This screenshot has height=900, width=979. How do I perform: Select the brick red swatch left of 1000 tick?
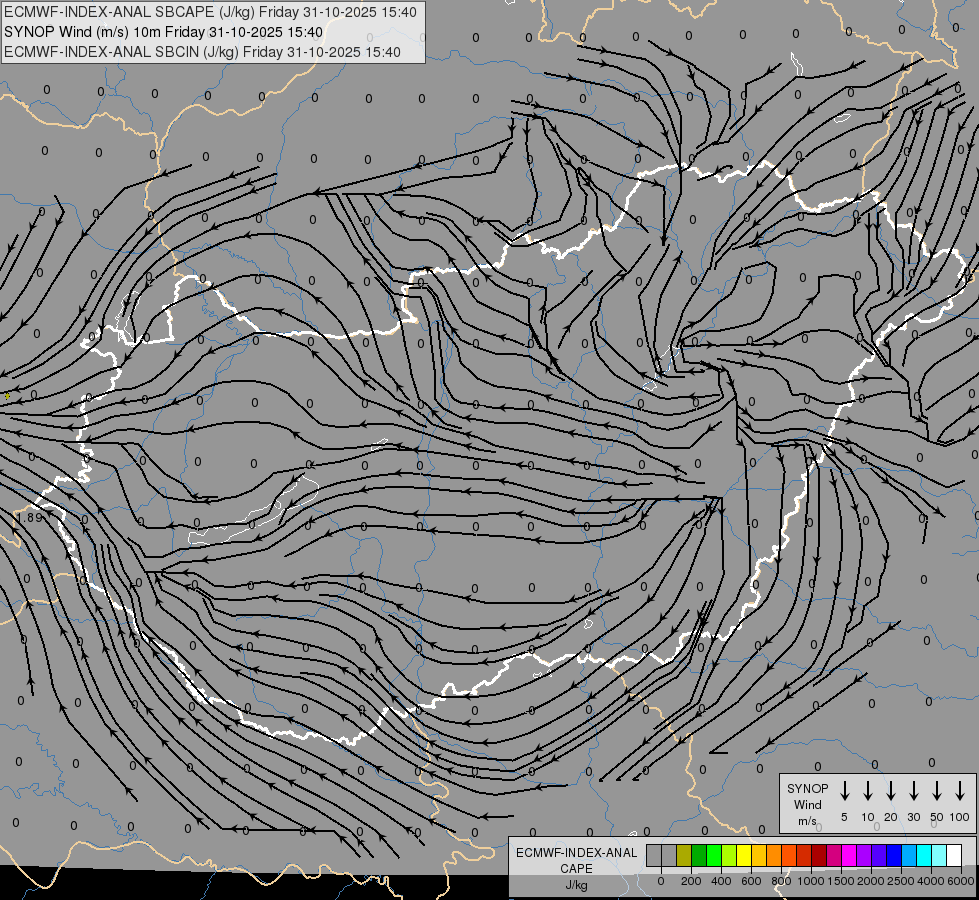tap(804, 855)
